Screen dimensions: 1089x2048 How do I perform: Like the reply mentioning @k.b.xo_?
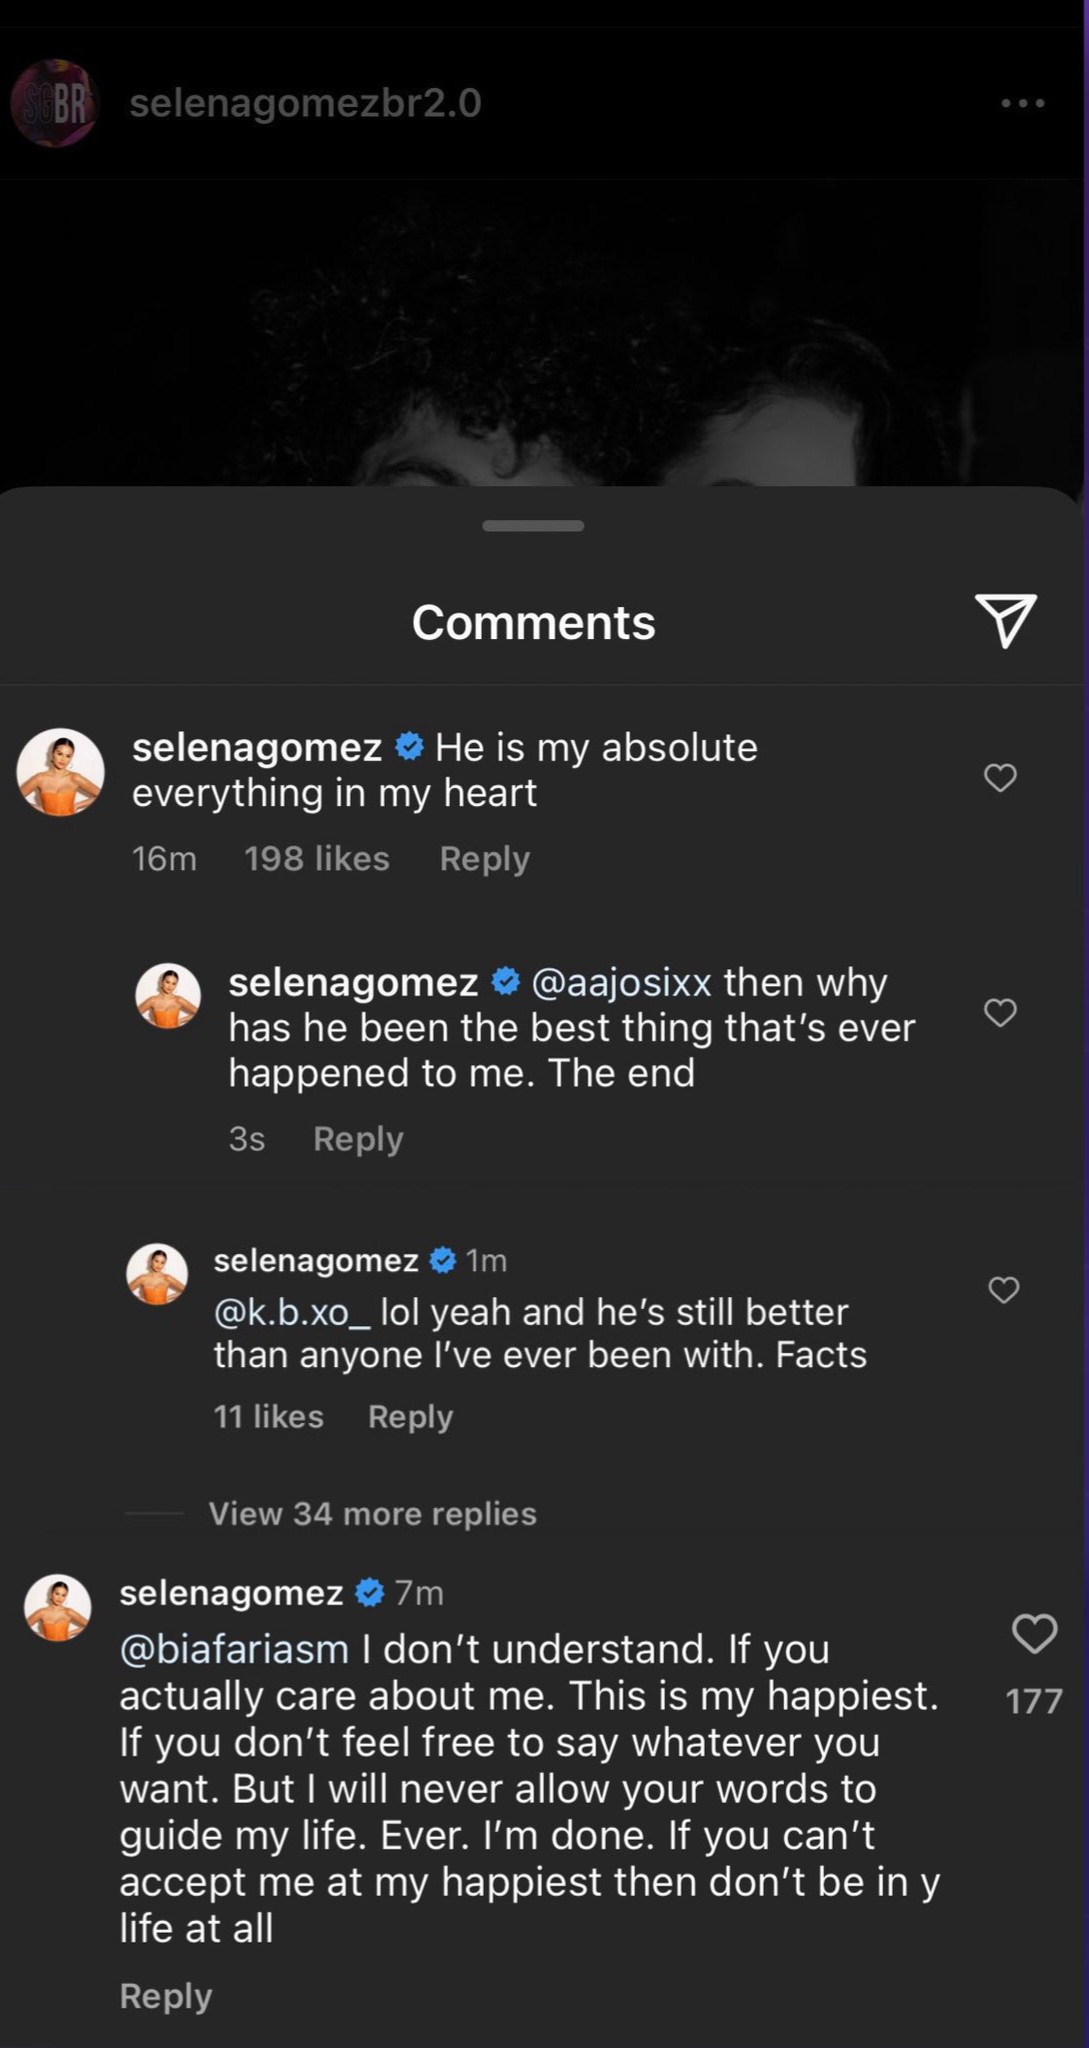1003,1290
